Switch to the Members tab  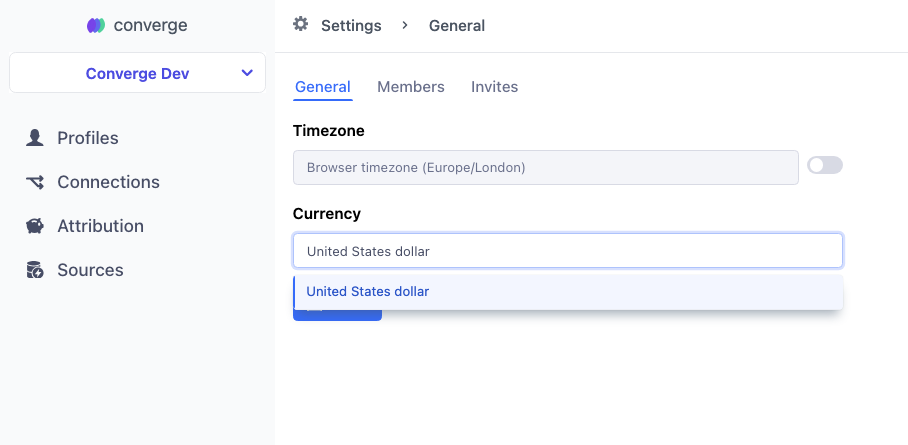click(411, 87)
